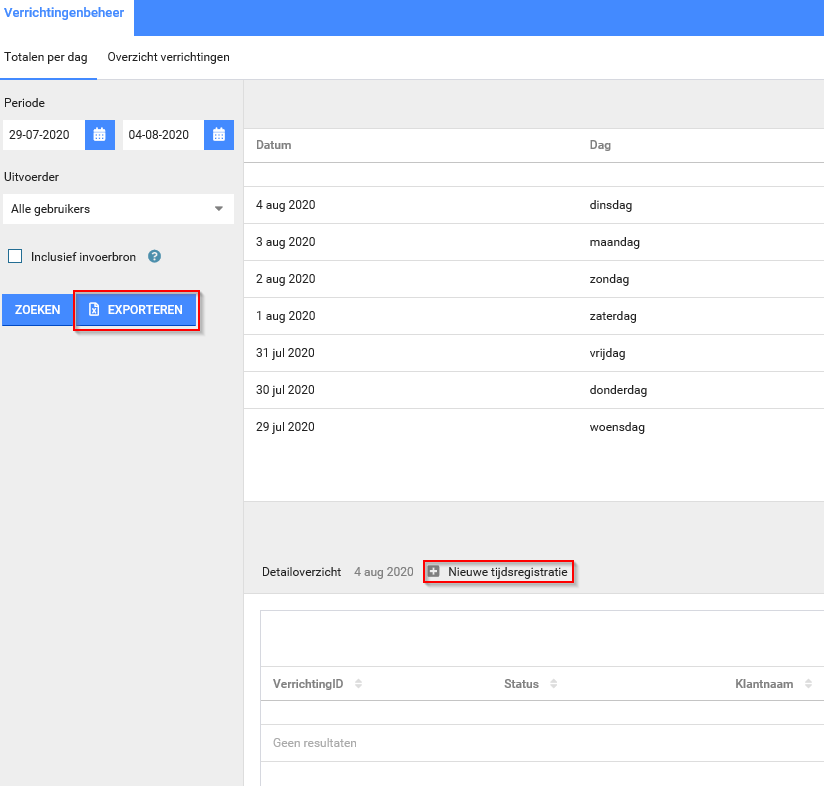Click the help icon beside Inclusief invoerbron
Viewport: 824px width, 786px height.
(x=155, y=257)
